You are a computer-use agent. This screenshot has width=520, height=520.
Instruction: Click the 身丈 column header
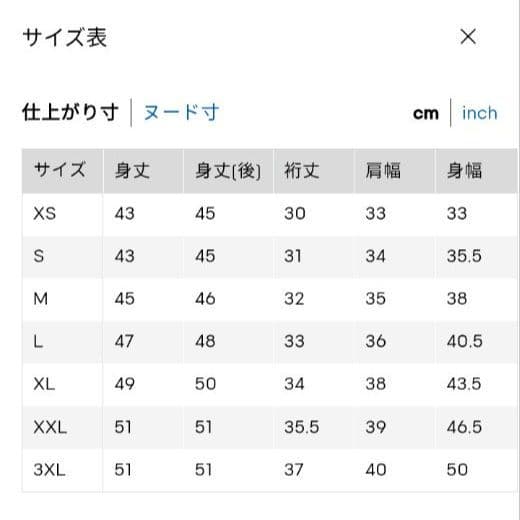[x=132, y=170]
